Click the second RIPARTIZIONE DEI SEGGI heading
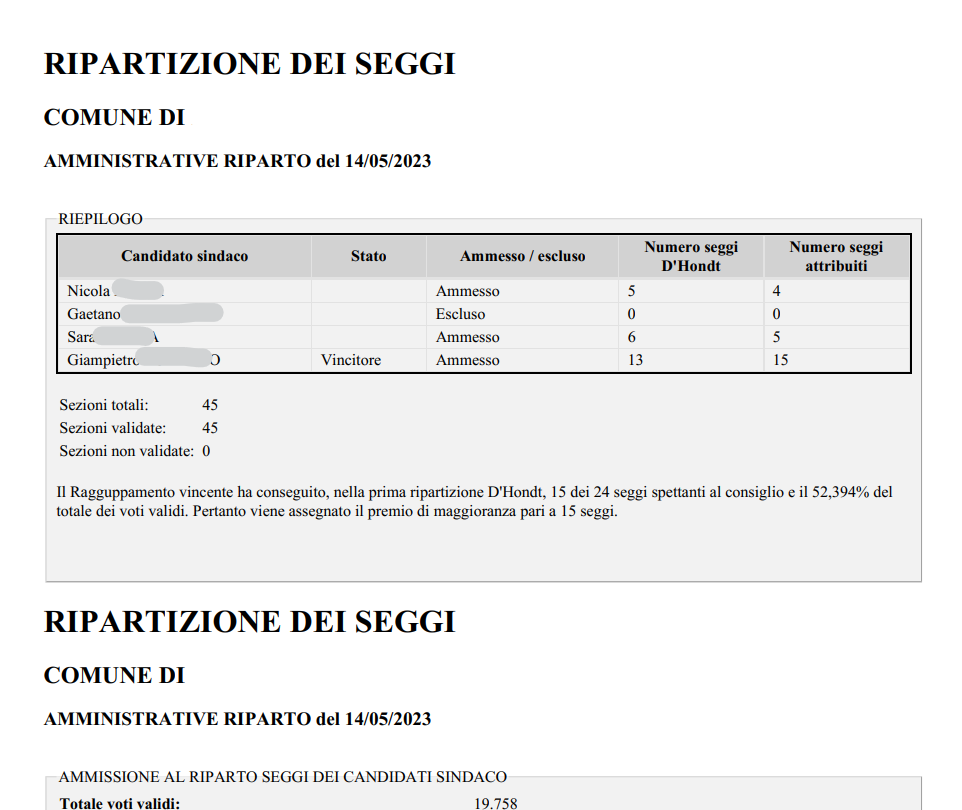 click(x=250, y=622)
